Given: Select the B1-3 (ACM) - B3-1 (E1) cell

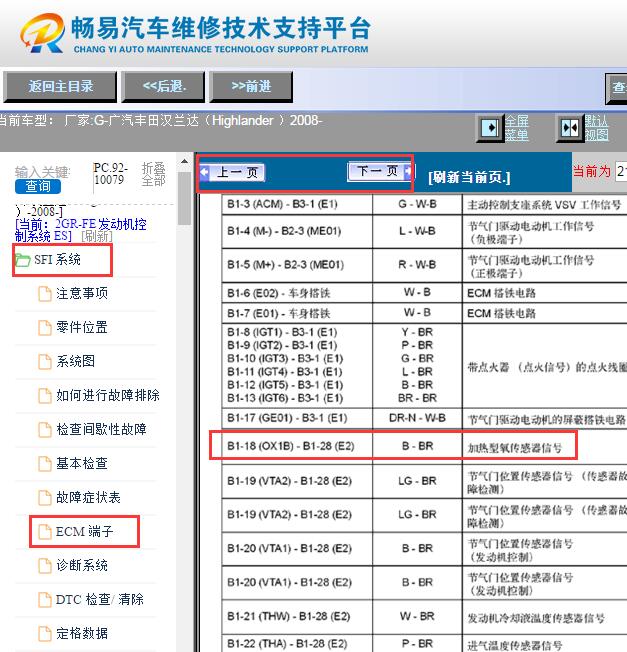Looking at the screenshot, I should point(297,205).
